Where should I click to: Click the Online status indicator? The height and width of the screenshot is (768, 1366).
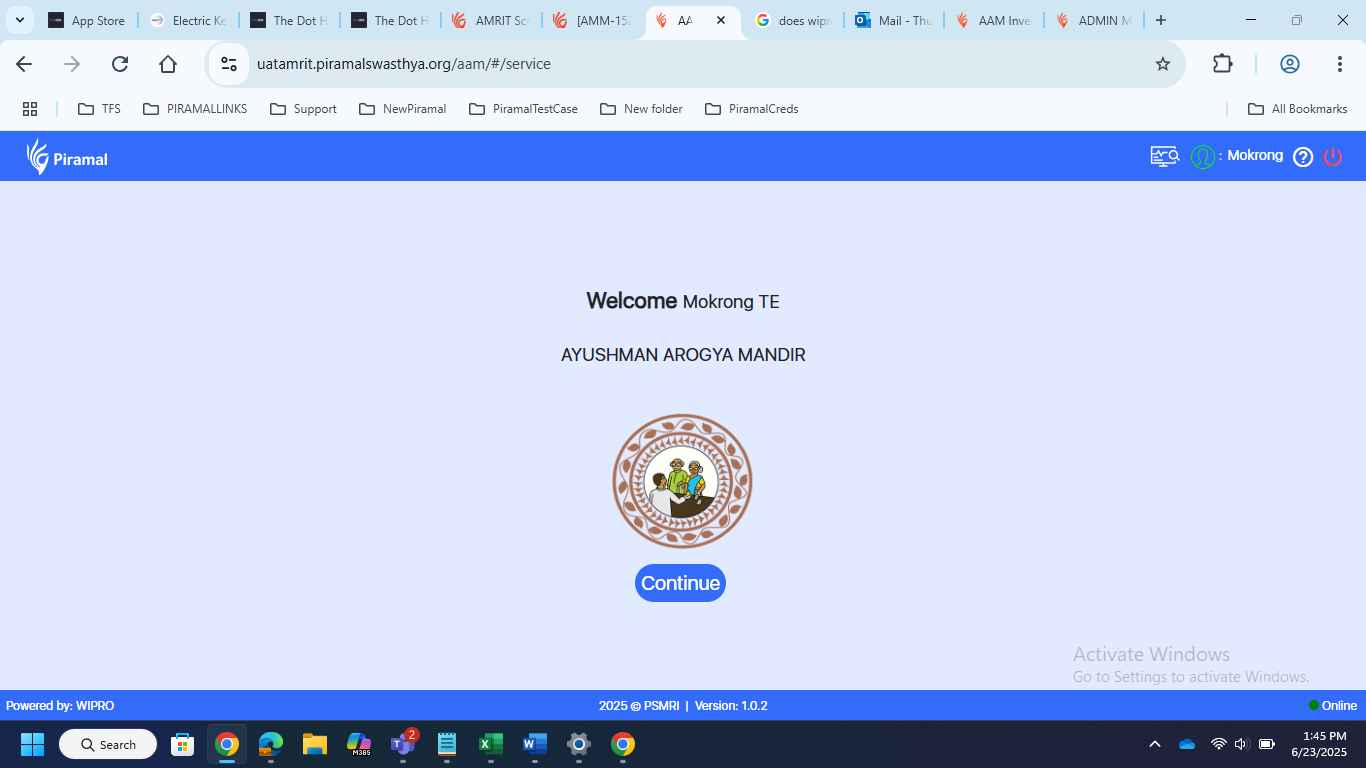click(x=1333, y=706)
